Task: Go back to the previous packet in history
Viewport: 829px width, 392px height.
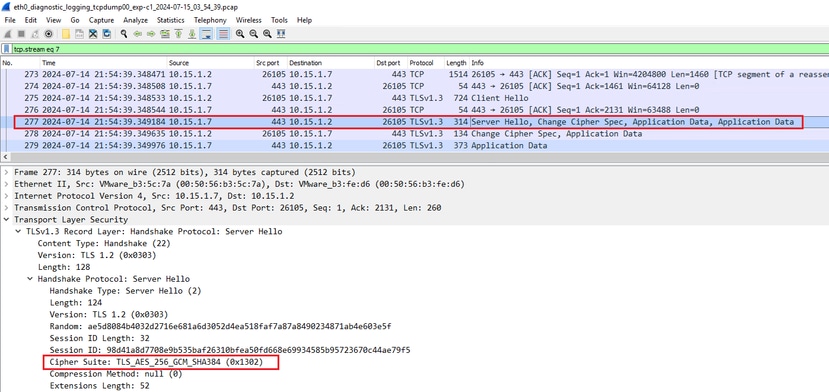Action: point(137,34)
